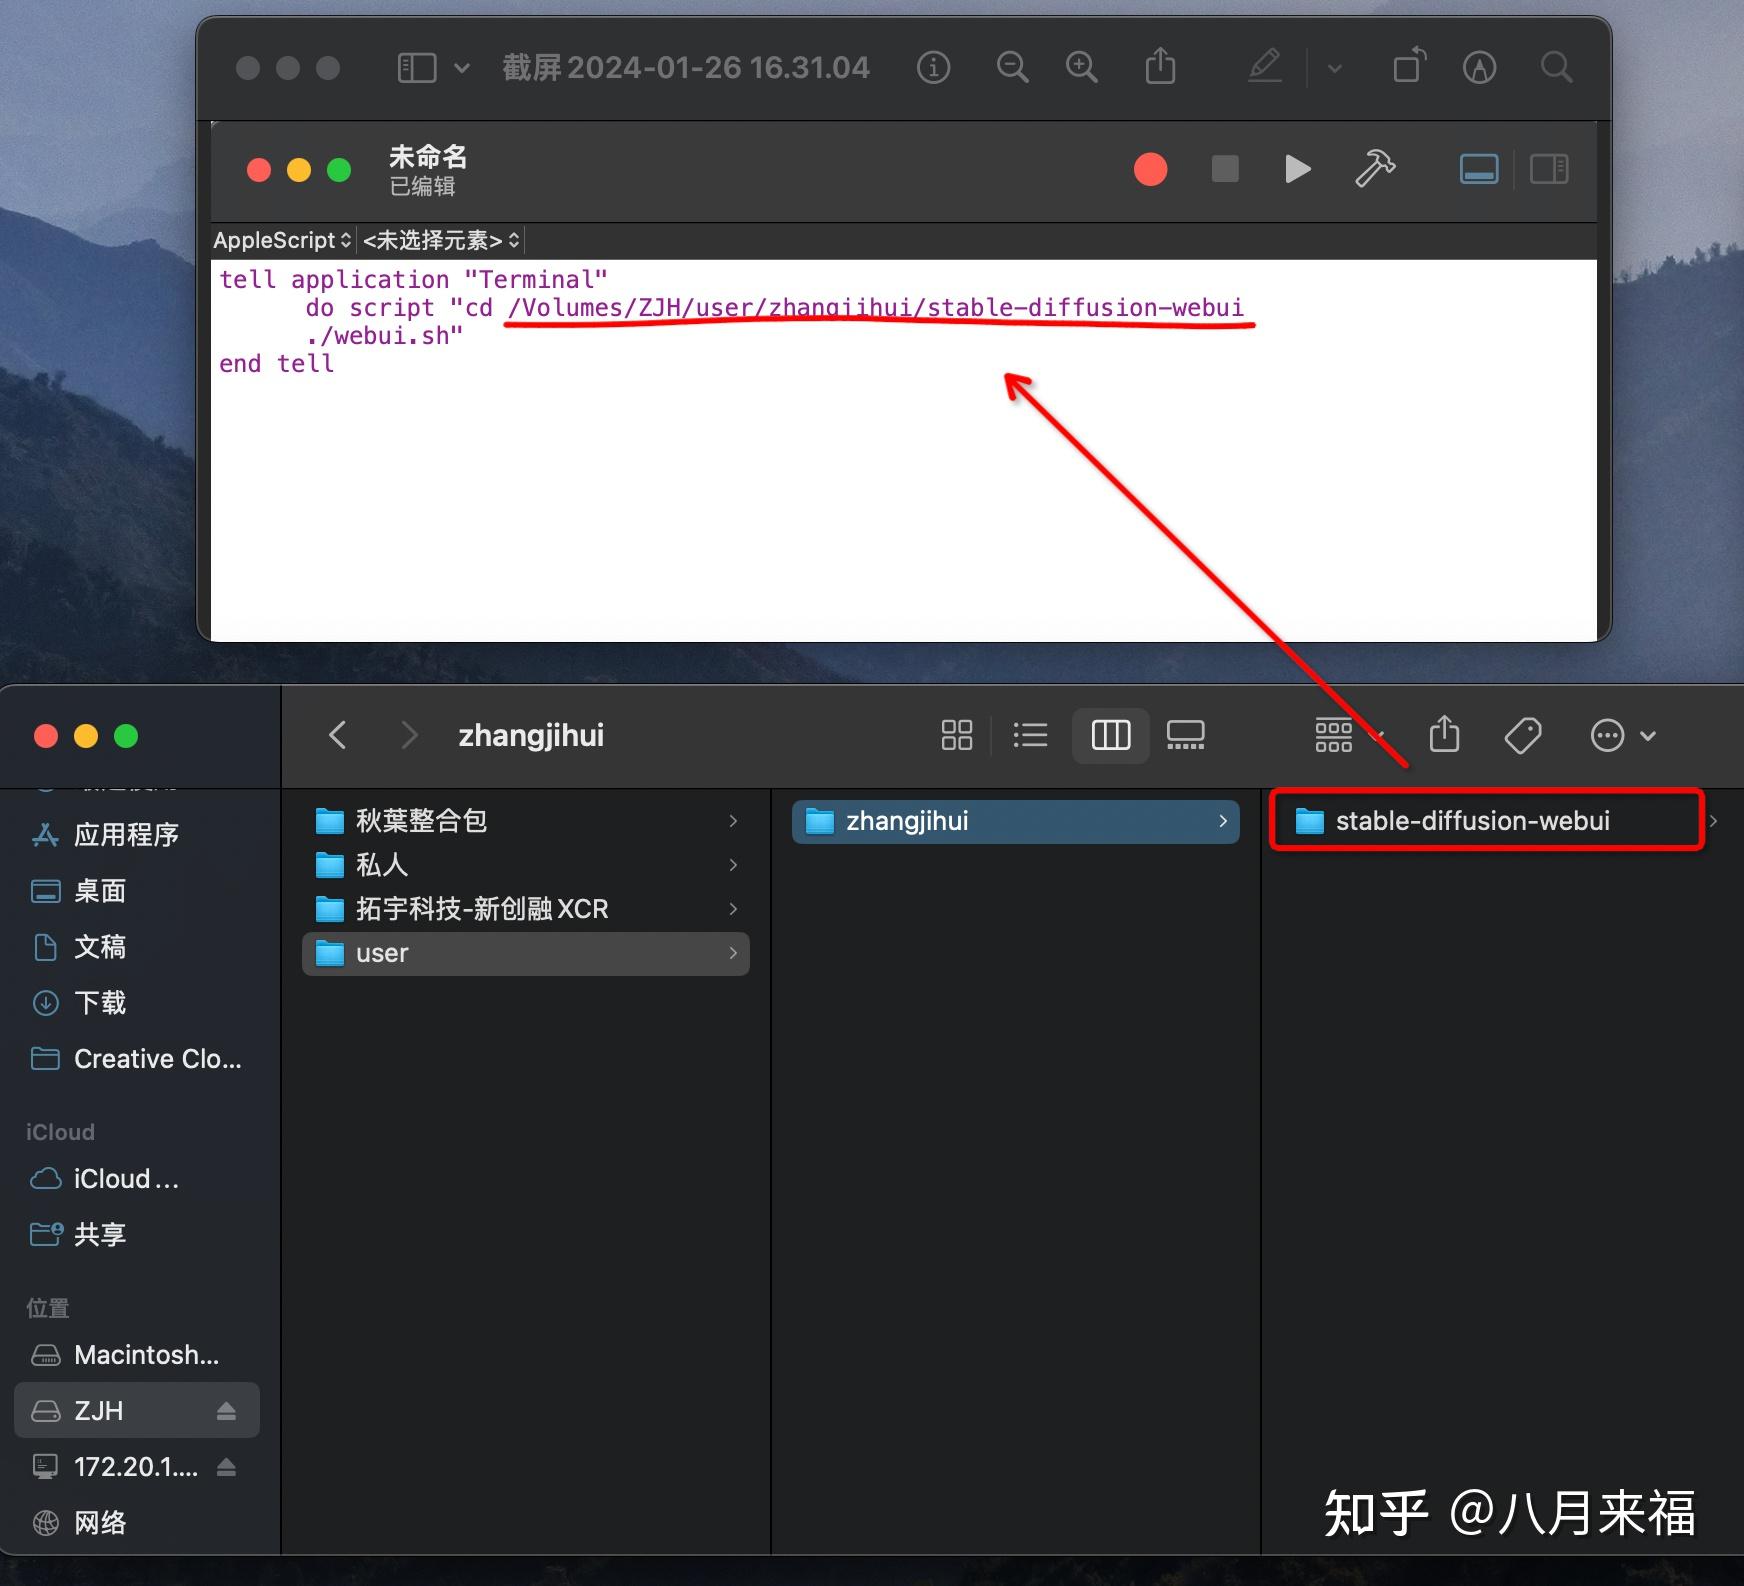The image size is (1744, 1586).
Task: Open the Markup toolbar in Preview
Action: [x=1479, y=68]
